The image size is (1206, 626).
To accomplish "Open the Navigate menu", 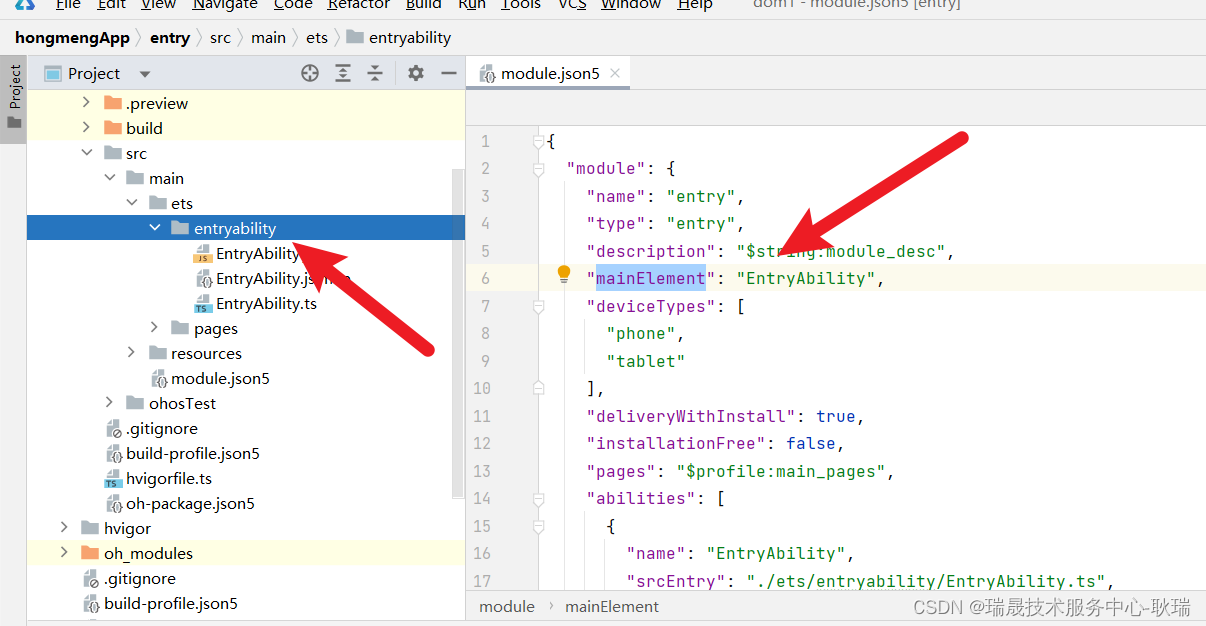I will click(x=225, y=5).
